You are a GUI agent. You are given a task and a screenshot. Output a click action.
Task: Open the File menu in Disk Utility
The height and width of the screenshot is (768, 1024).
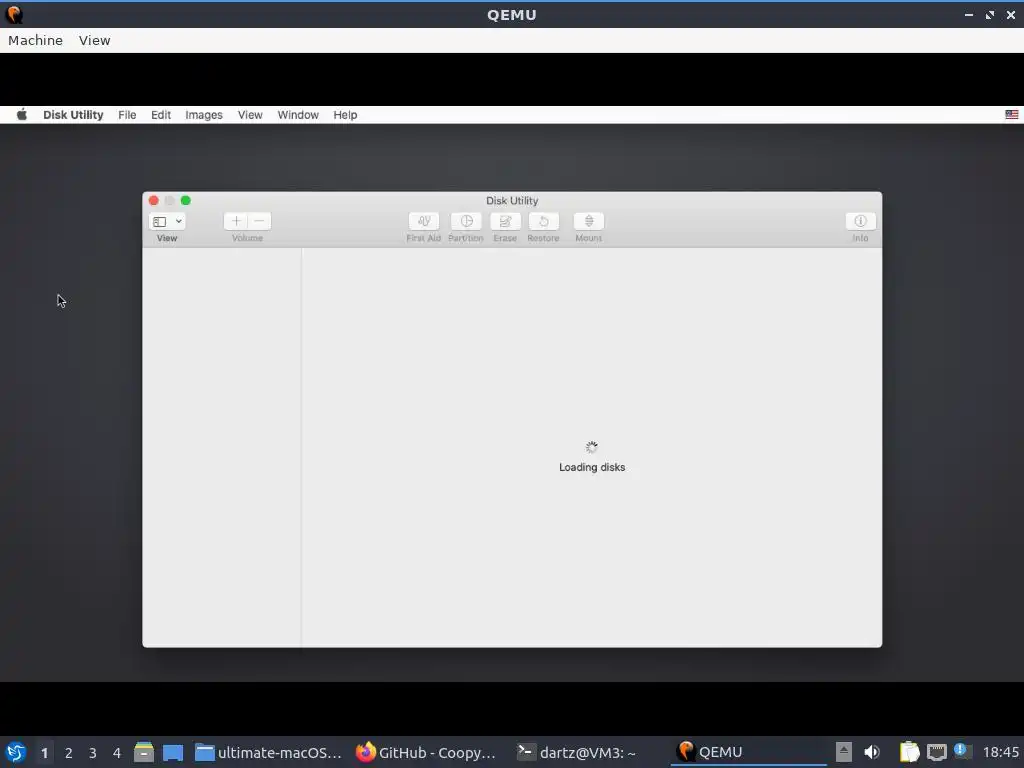coord(127,115)
